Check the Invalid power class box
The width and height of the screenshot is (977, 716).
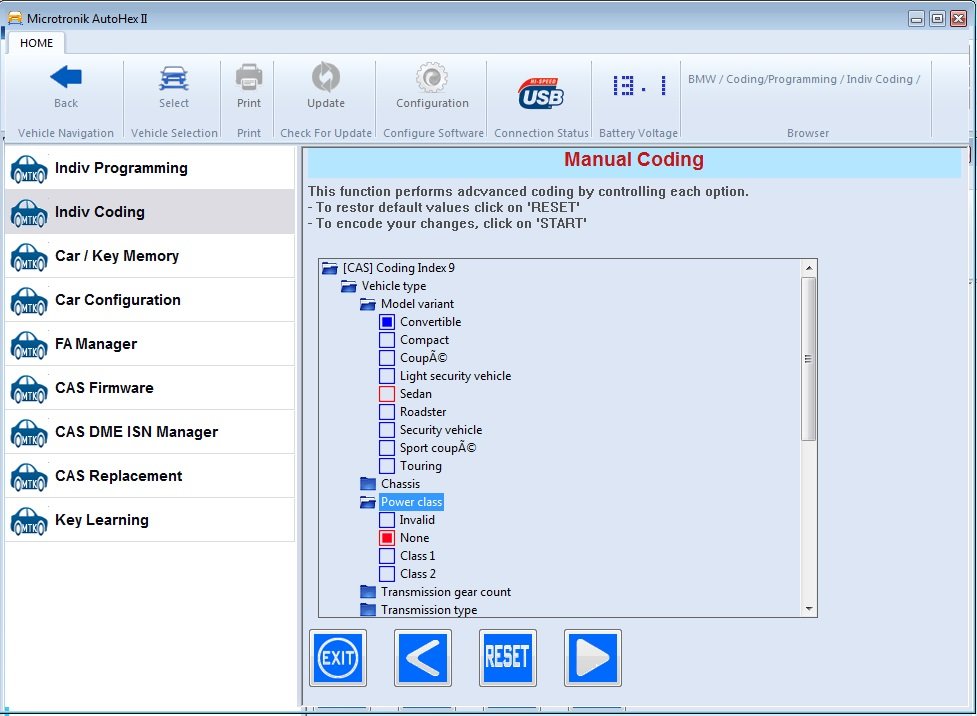click(387, 520)
